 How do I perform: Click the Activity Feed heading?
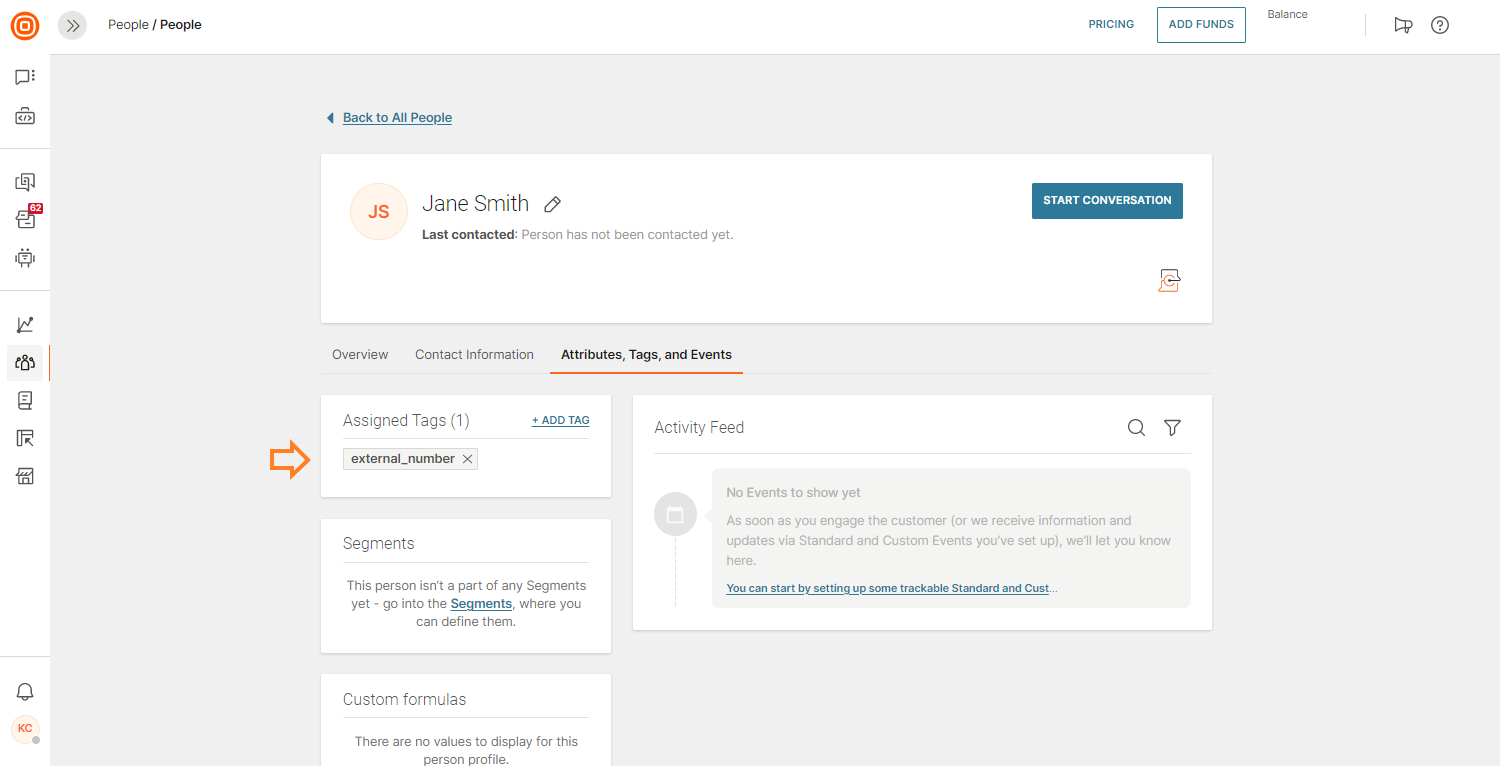pyautogui.click(x=699, y=428)
